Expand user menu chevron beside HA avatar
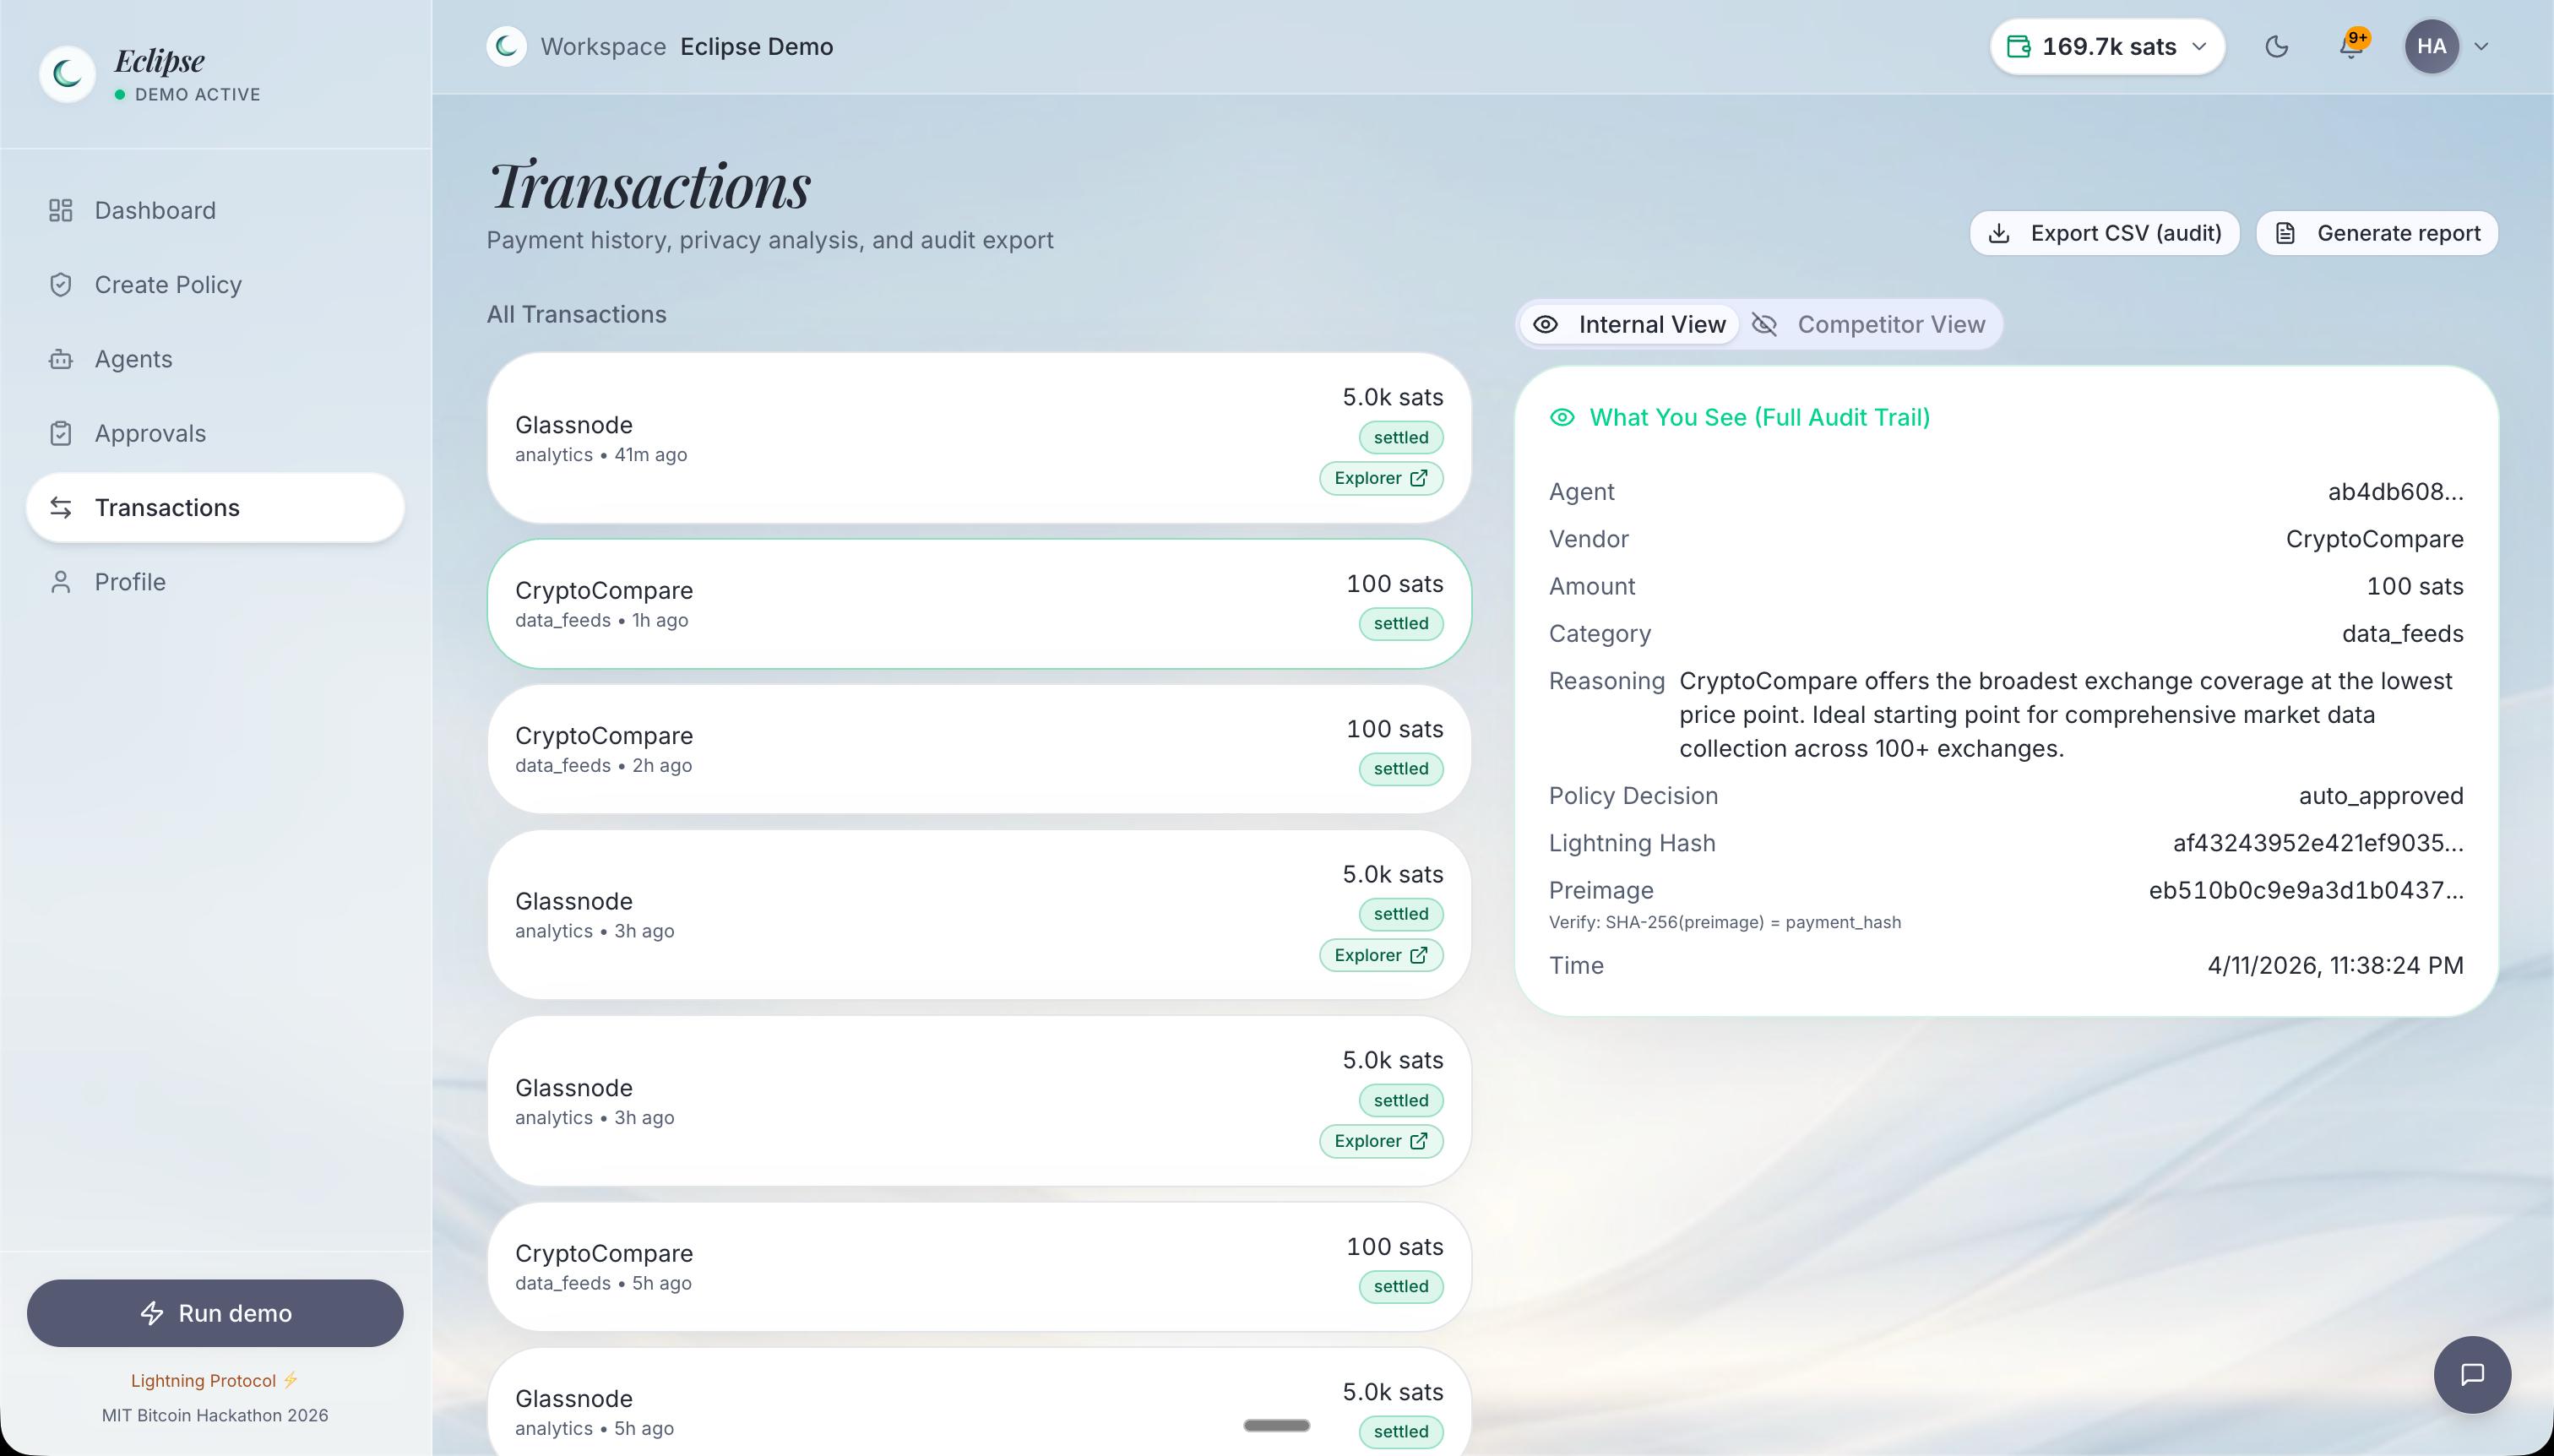 click(x=2481, y=47)
